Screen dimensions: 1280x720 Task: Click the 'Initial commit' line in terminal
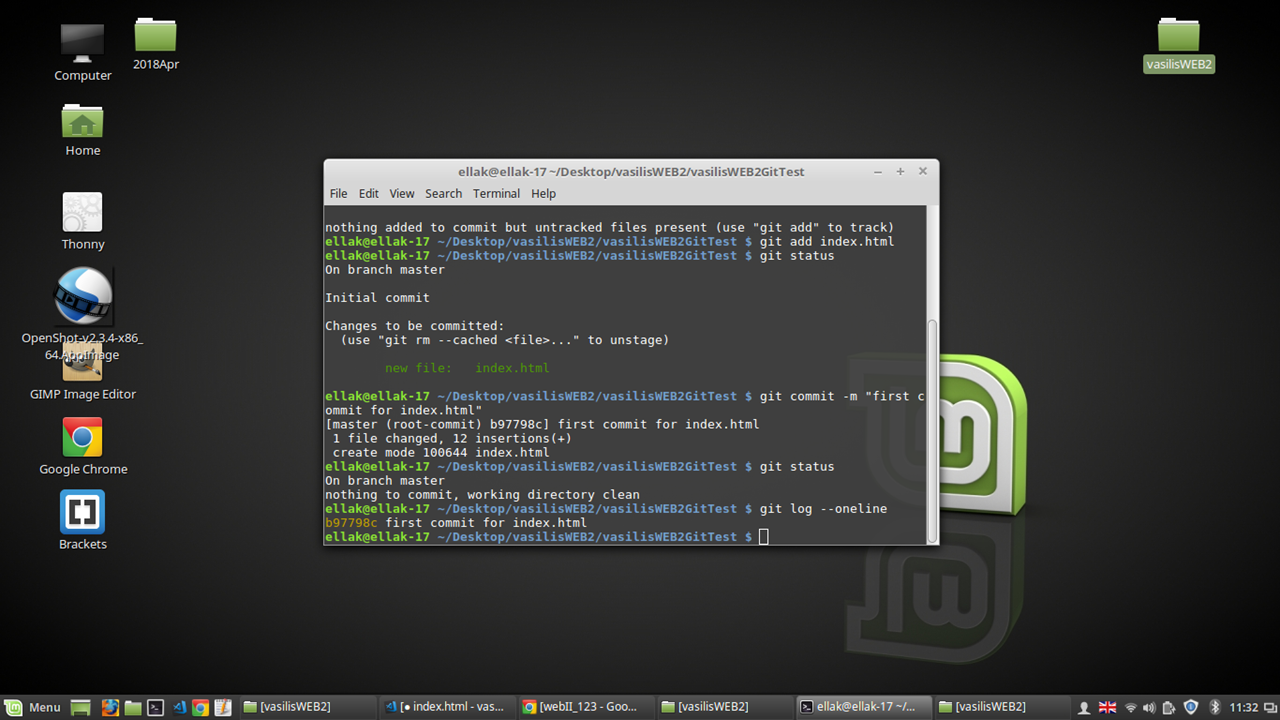377,298
